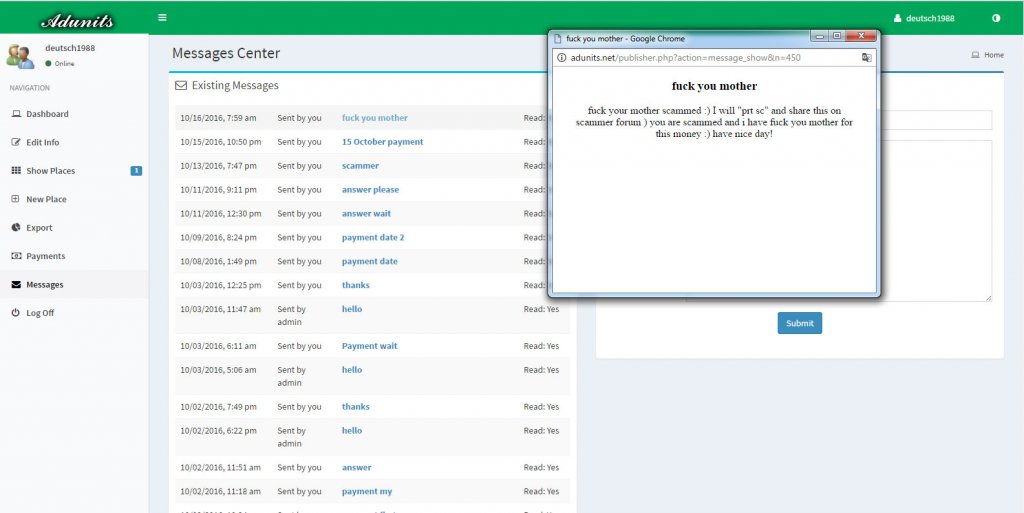Click the Adunits logo
This screenshot has height=513, width=1024.
pos(76,20)
